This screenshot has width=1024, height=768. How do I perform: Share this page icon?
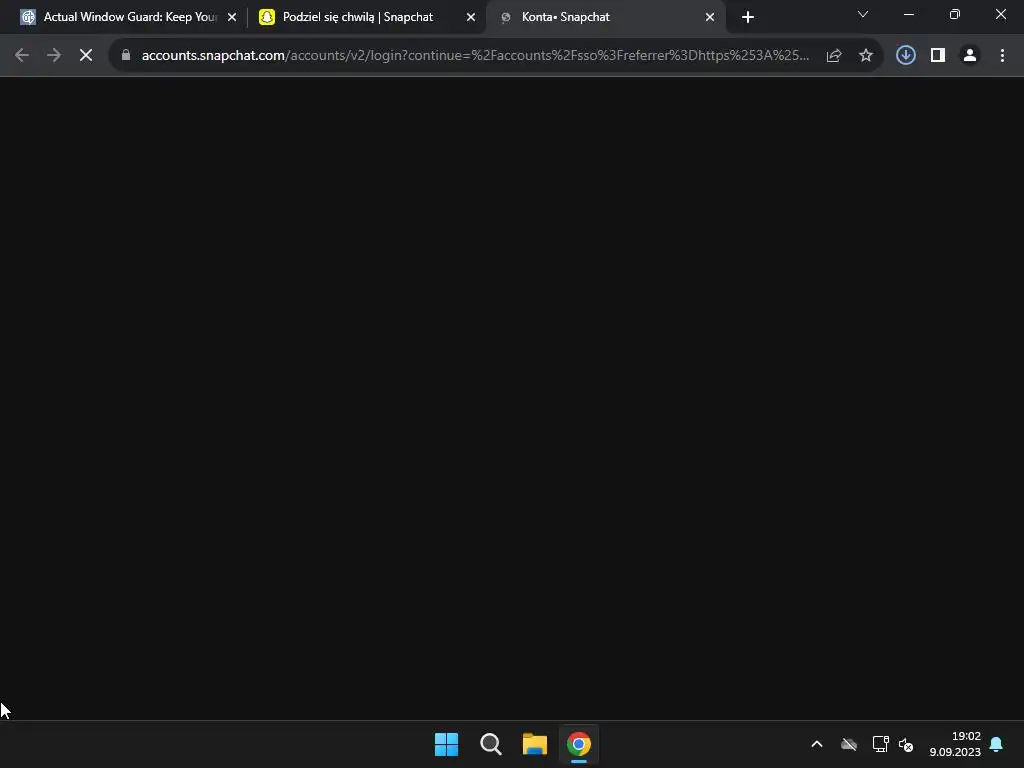click(x=834, y=56)
